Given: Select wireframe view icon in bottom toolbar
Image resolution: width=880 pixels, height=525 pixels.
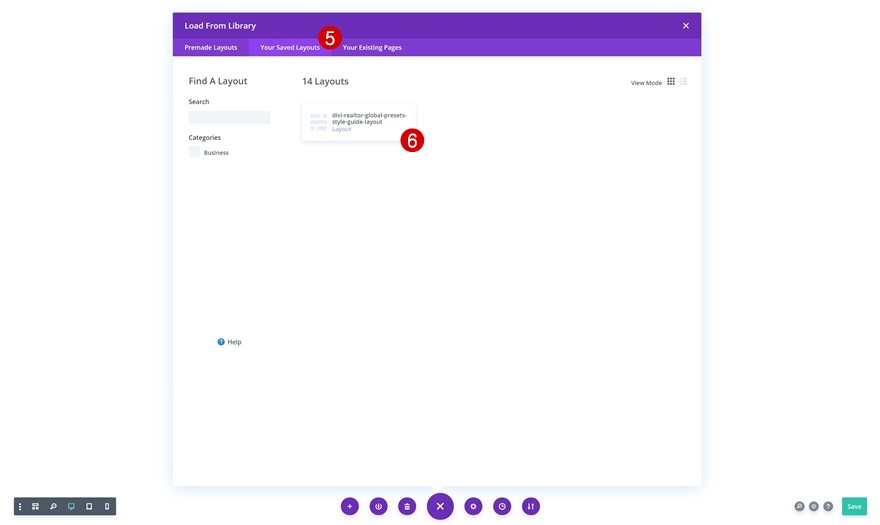Looking at the screenshot, I should (35, 506).
